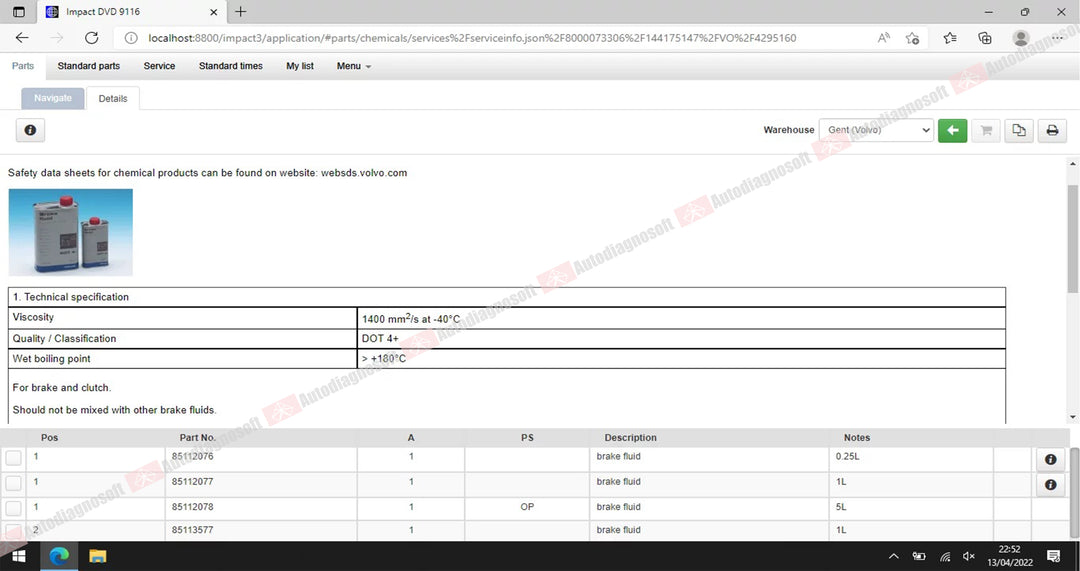
Task: Click the browser address bar URL
Action: [x=472, y=38]
